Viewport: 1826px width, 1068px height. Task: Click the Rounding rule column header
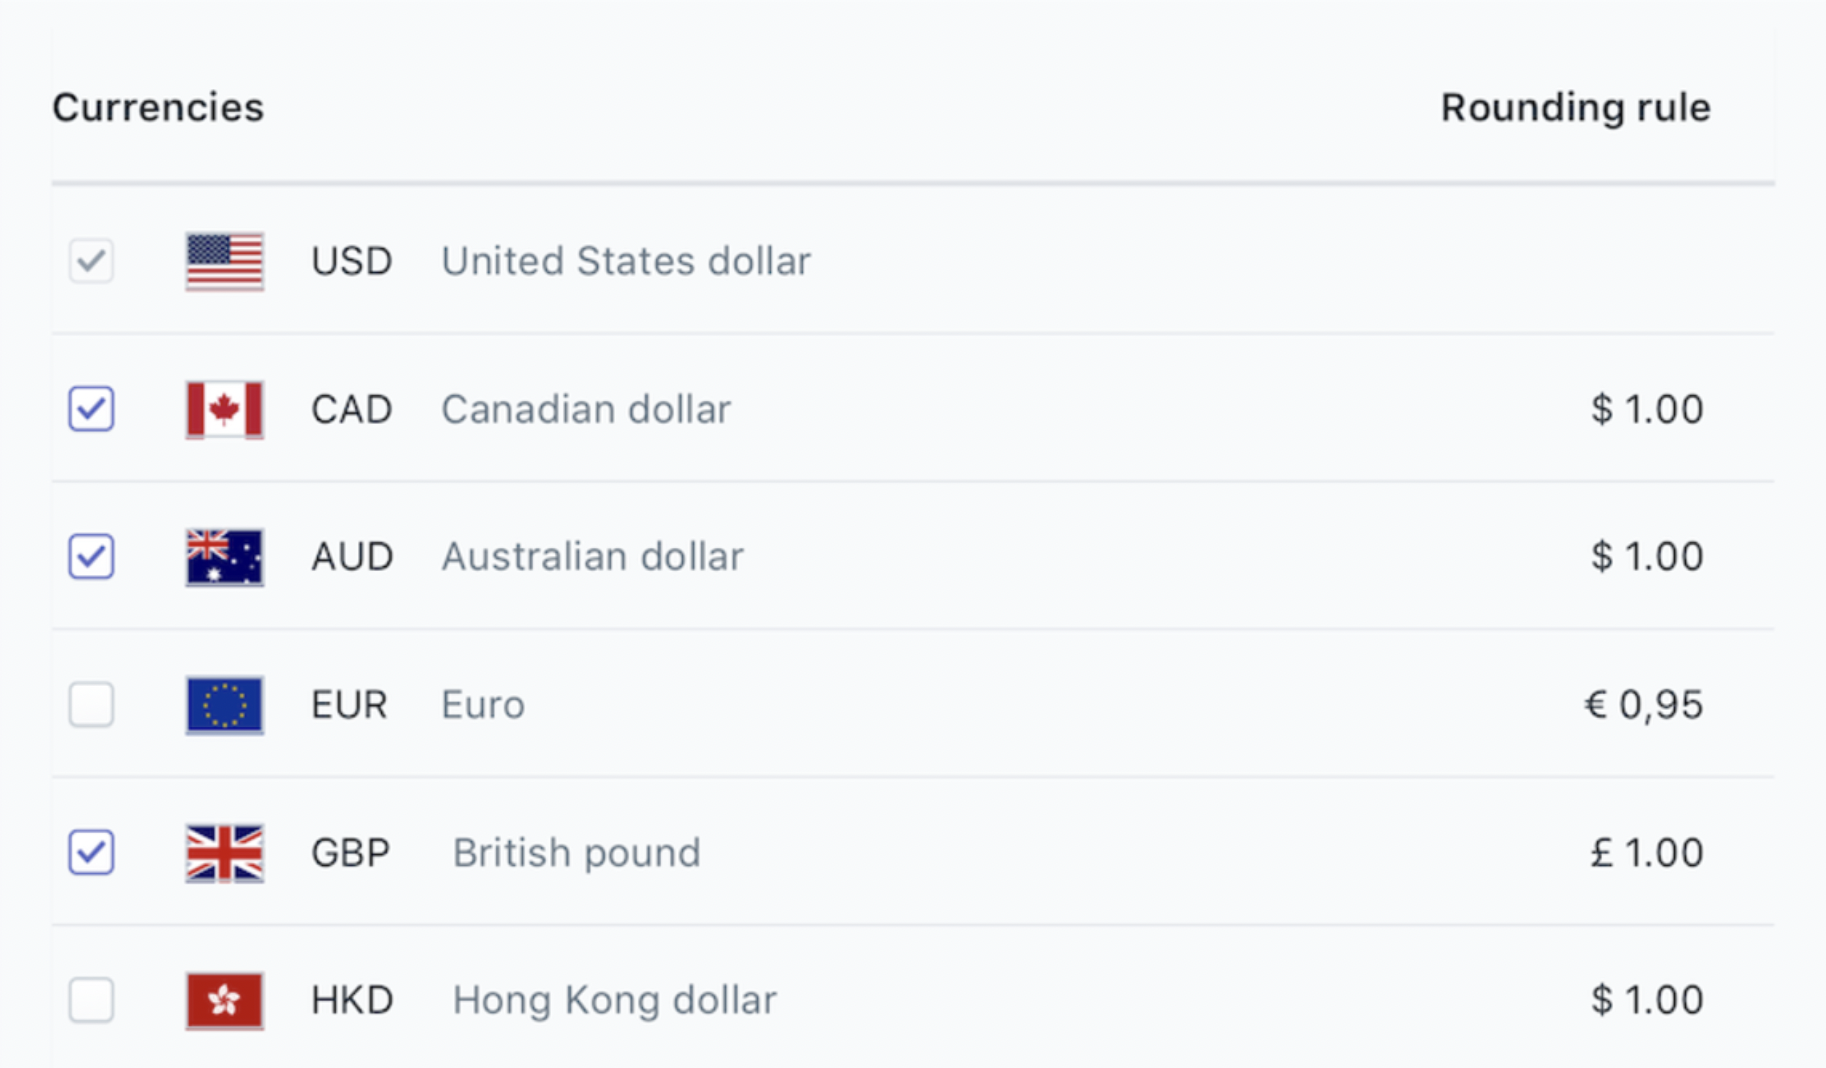click(1575, 108)
